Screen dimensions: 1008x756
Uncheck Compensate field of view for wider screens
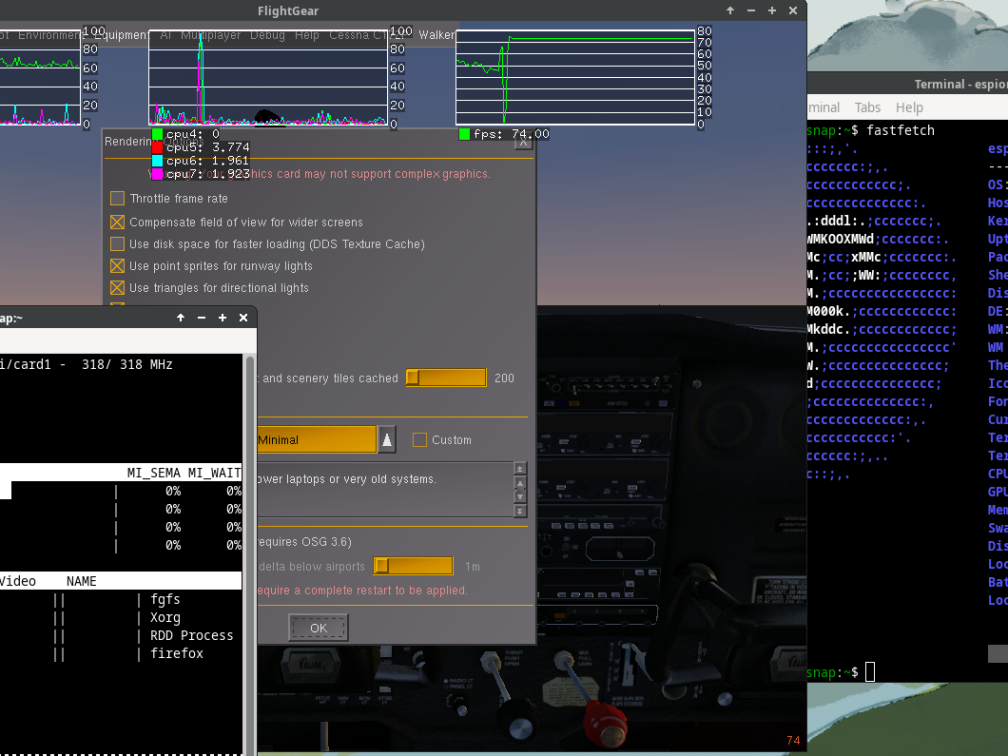[x=117, y=222]
